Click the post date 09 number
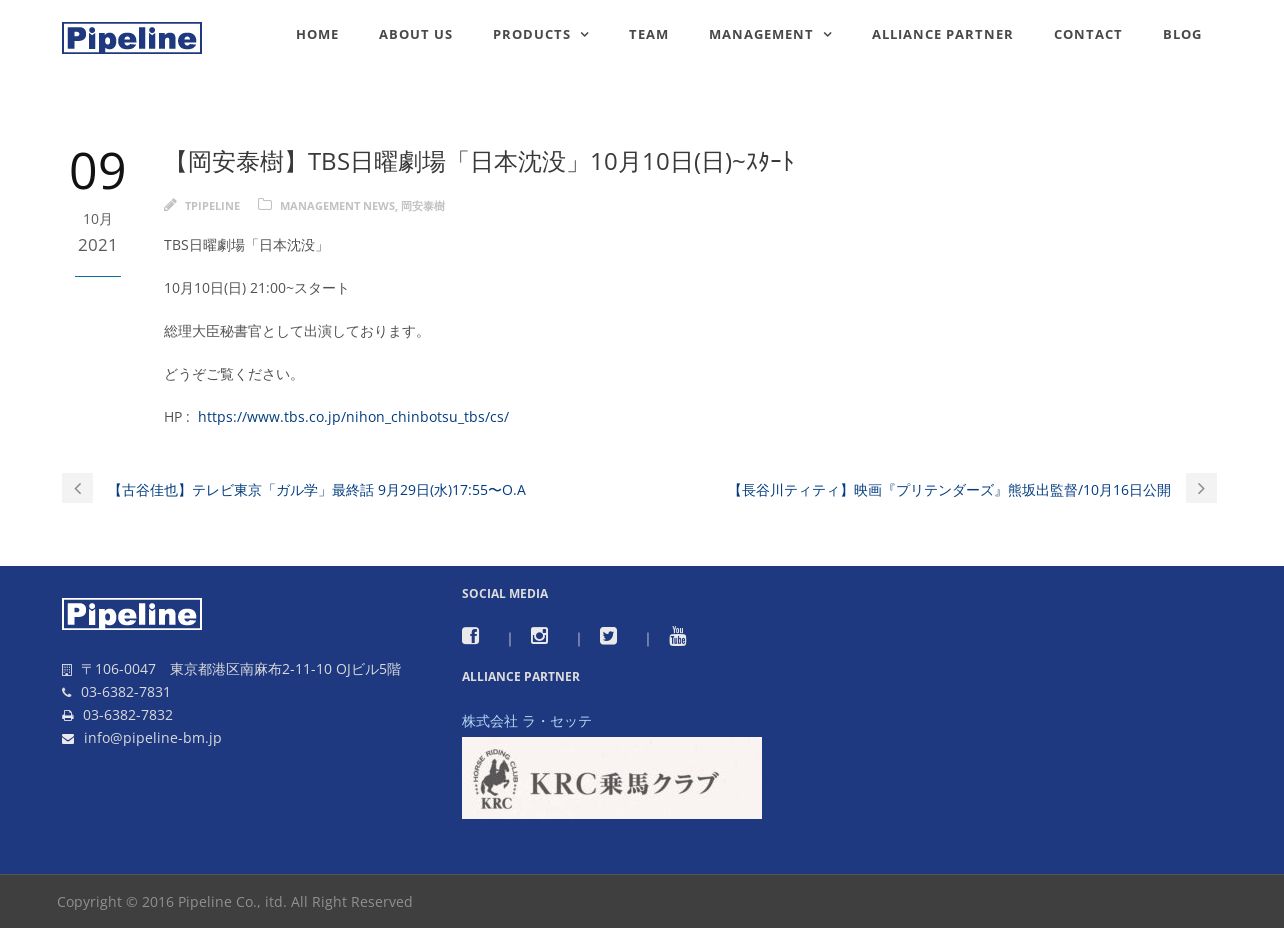Viewport: 1284px width, 928px height. [x=98, y=171]
